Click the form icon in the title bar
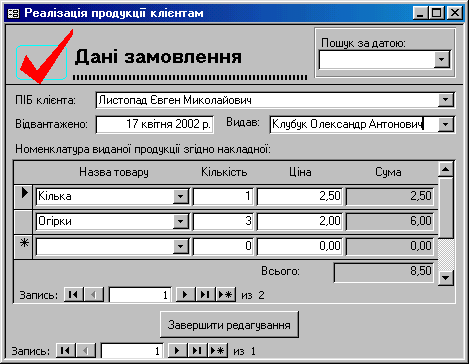This screenshot has width=469, height=364. [x=13, y=13]
